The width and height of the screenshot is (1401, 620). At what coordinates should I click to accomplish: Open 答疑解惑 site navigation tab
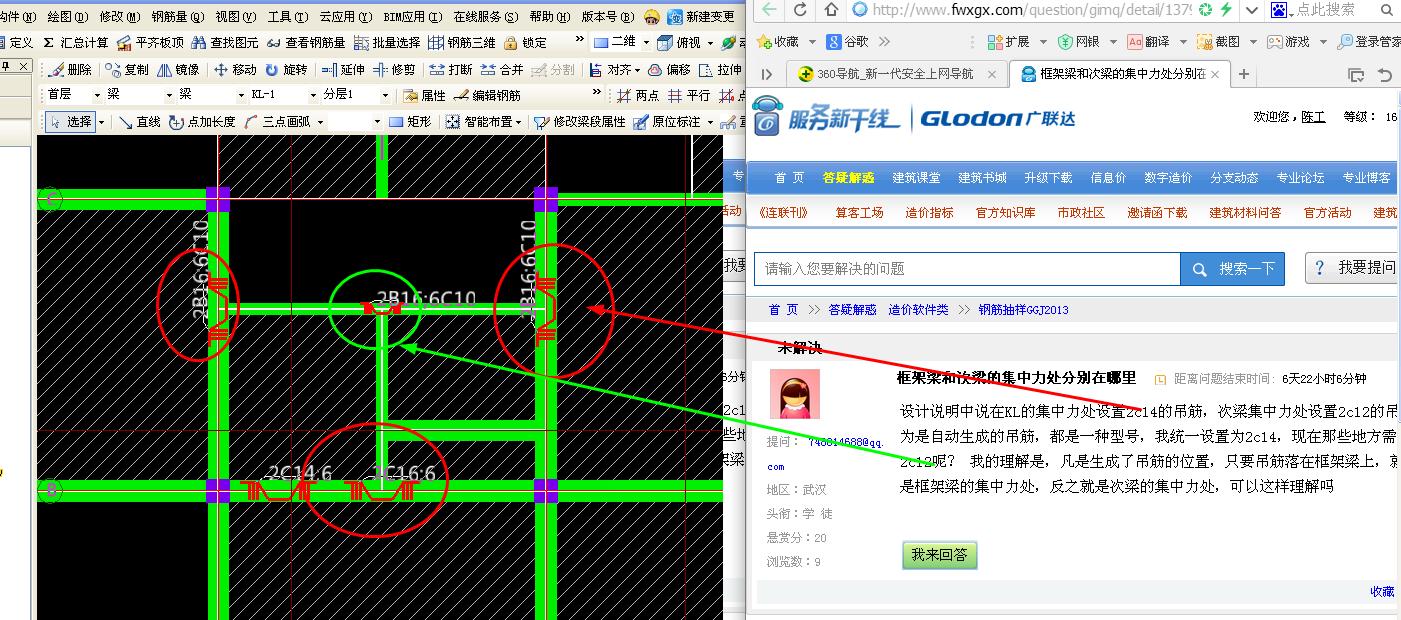[x=848, y=177]
